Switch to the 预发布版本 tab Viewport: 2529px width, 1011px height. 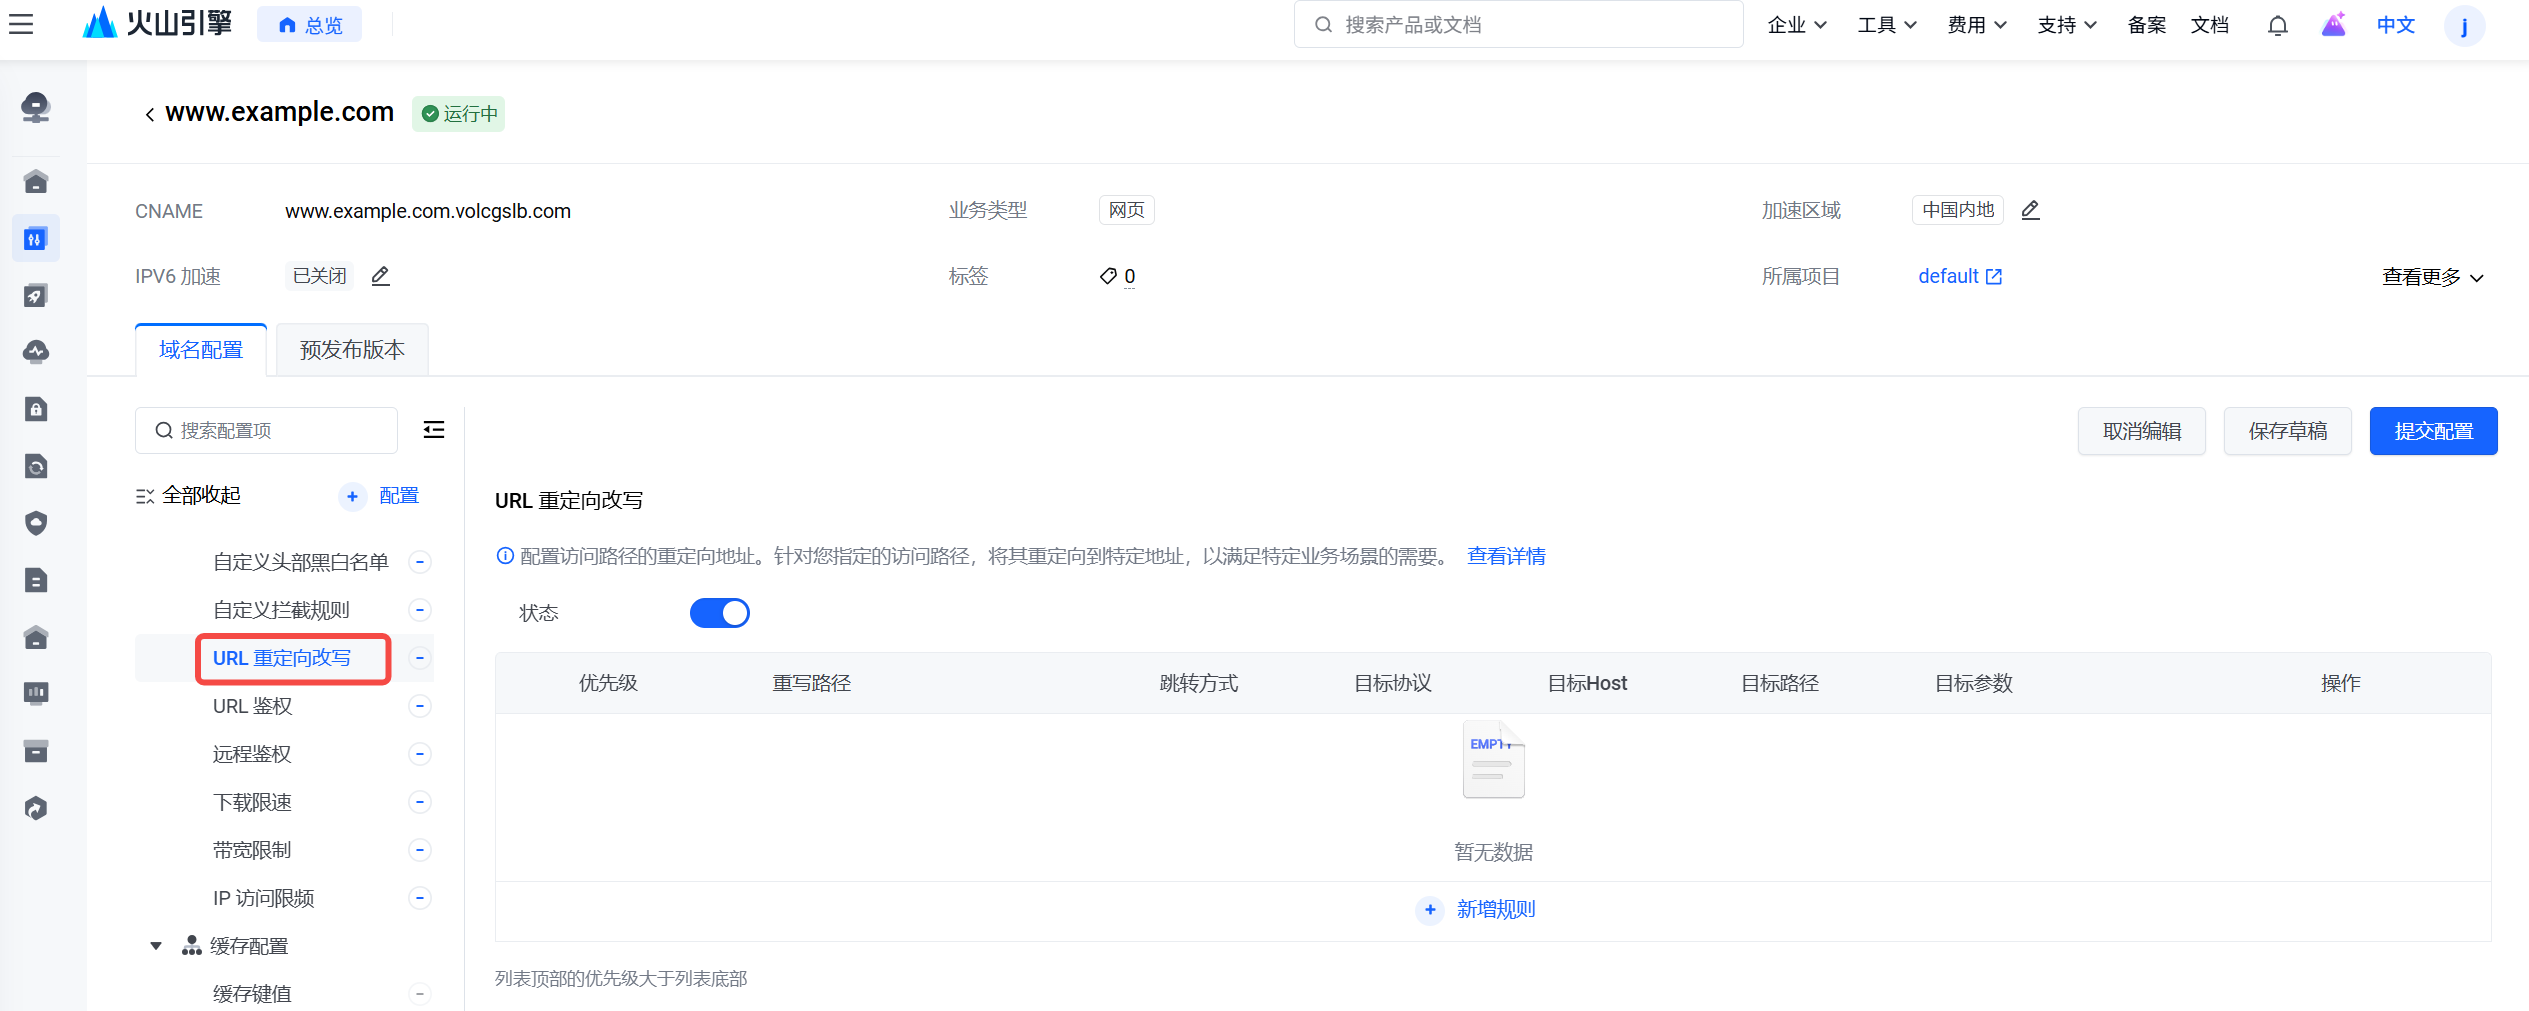click(x=352, y=350)
